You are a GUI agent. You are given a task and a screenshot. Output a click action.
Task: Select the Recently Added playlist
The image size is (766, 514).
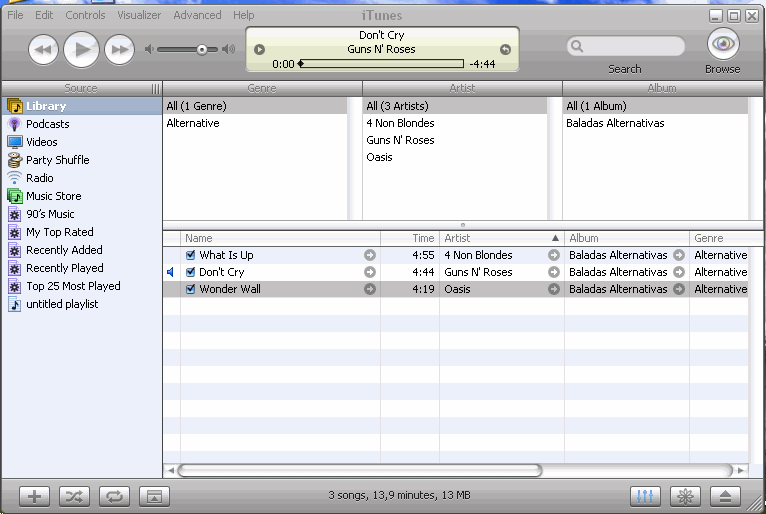tap(82, 251)
